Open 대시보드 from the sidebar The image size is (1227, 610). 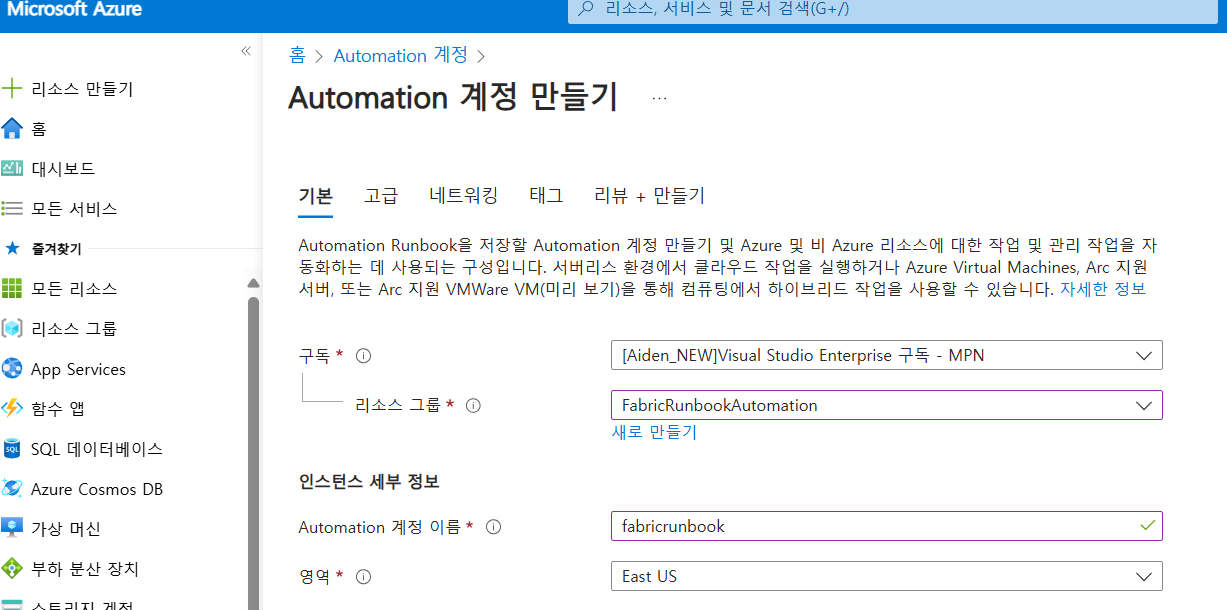pyautogui.click(x=63, y=169)
